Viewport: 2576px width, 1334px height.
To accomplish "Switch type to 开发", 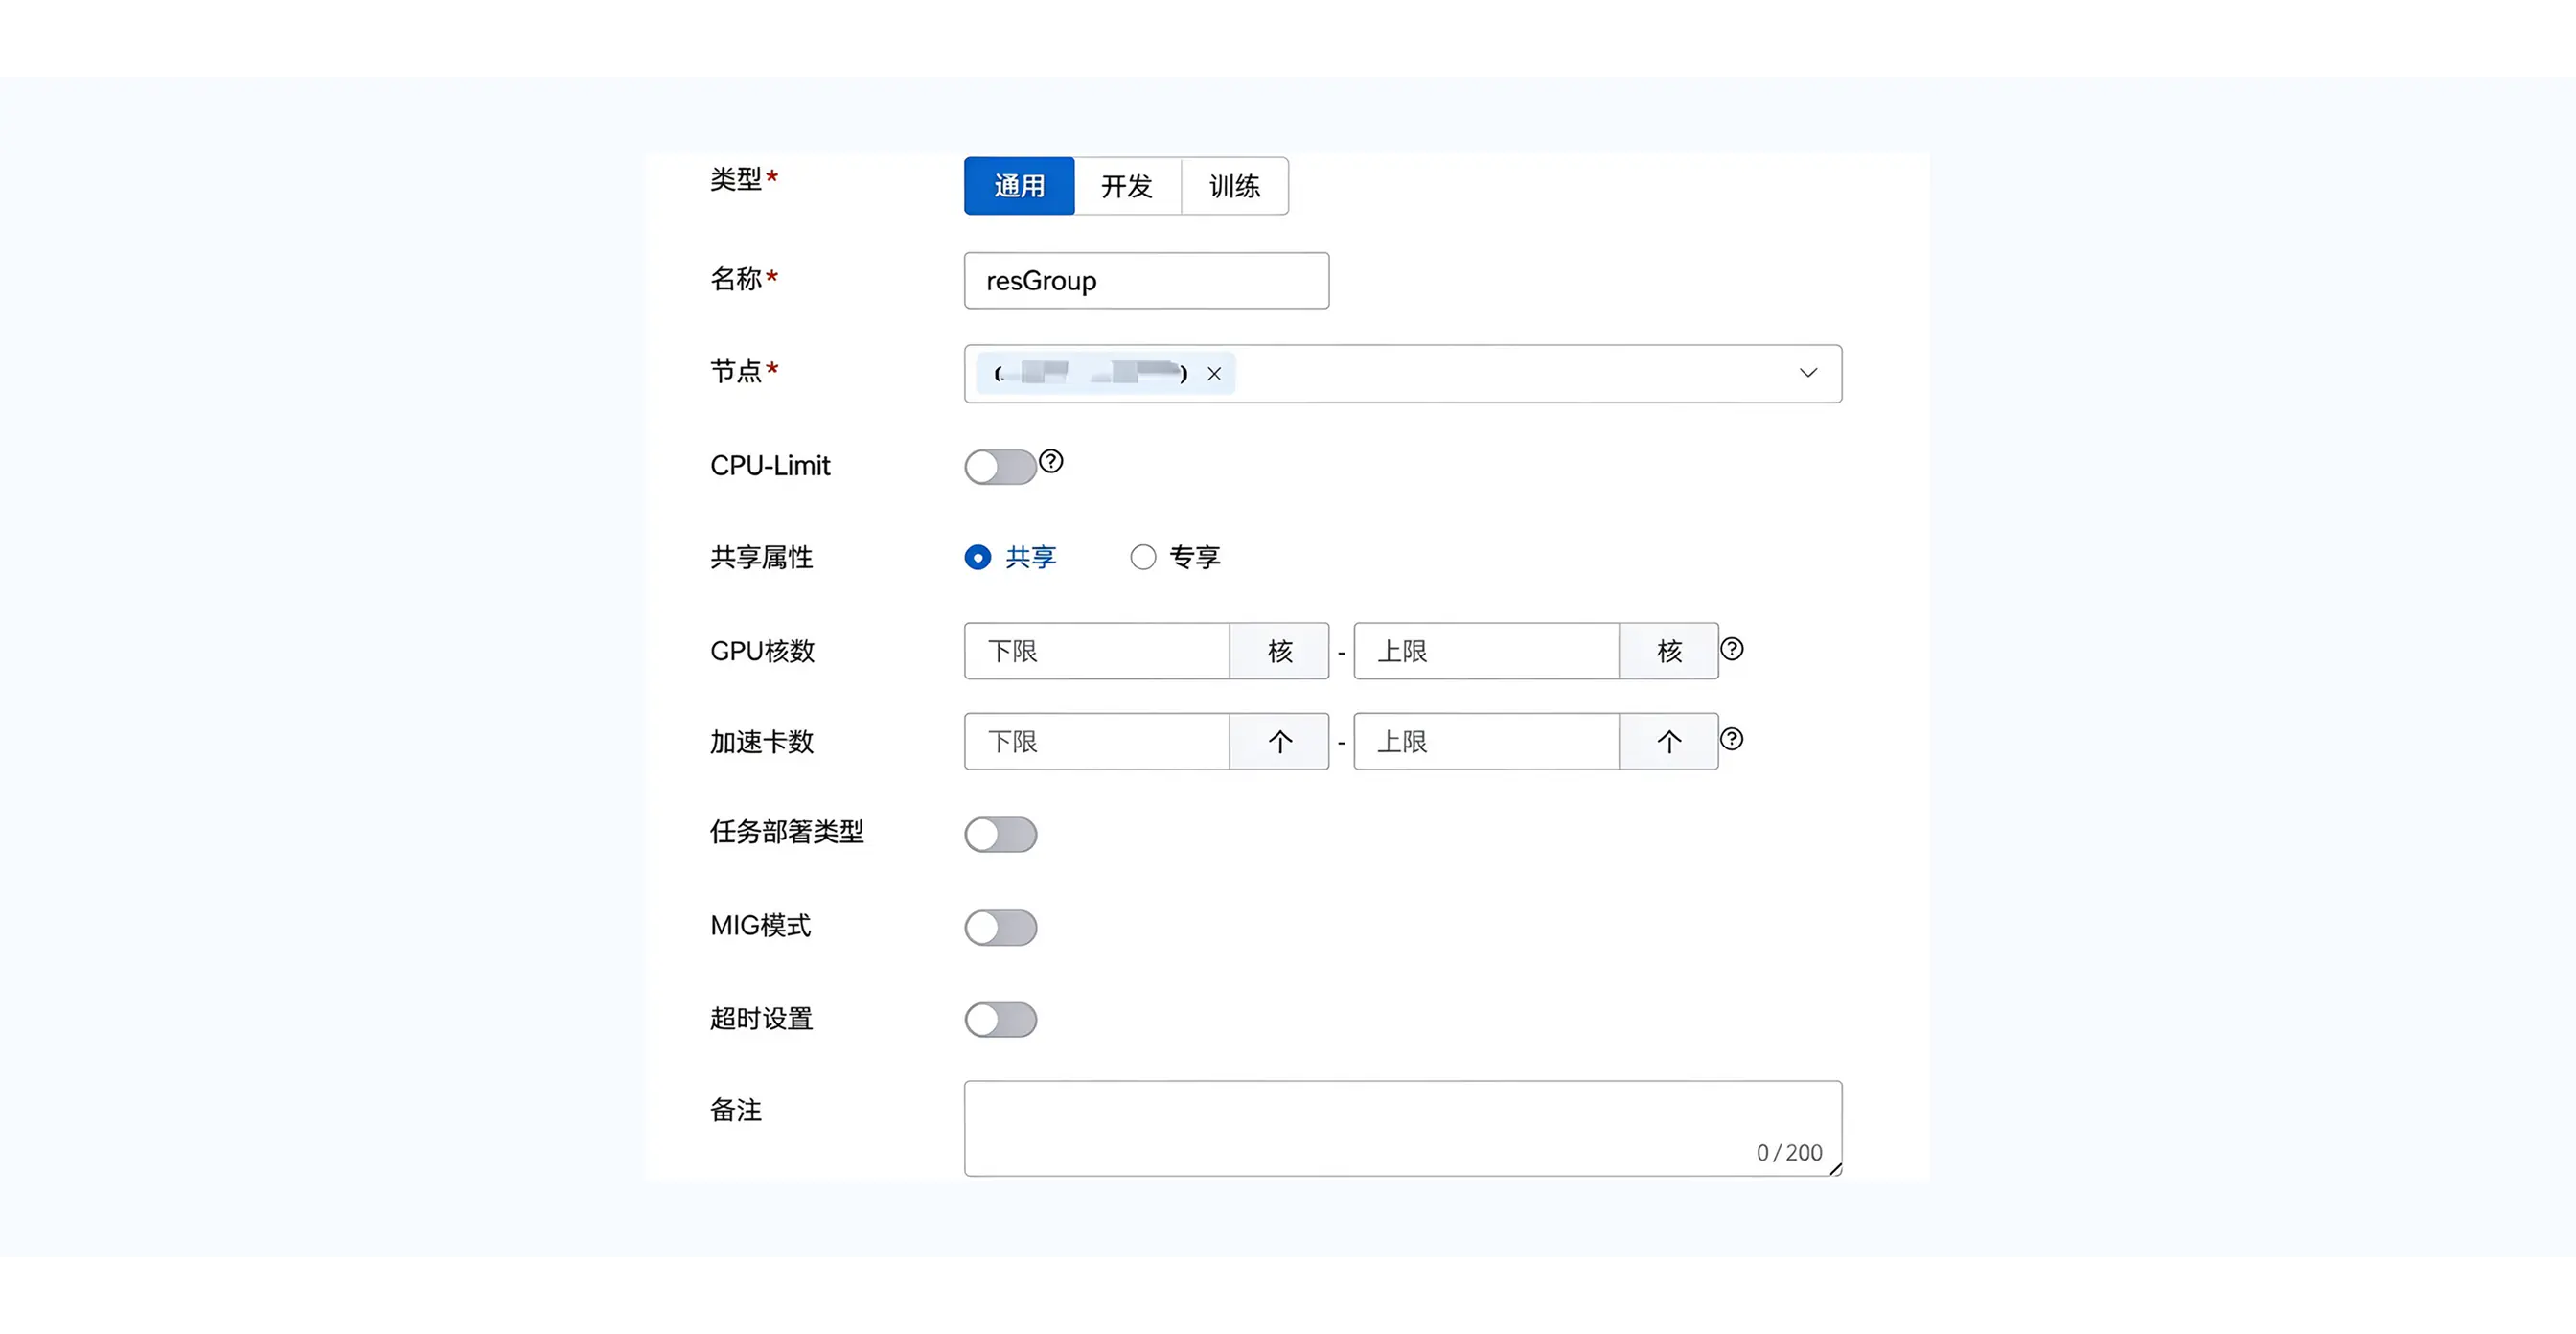I will point(1127,186).
